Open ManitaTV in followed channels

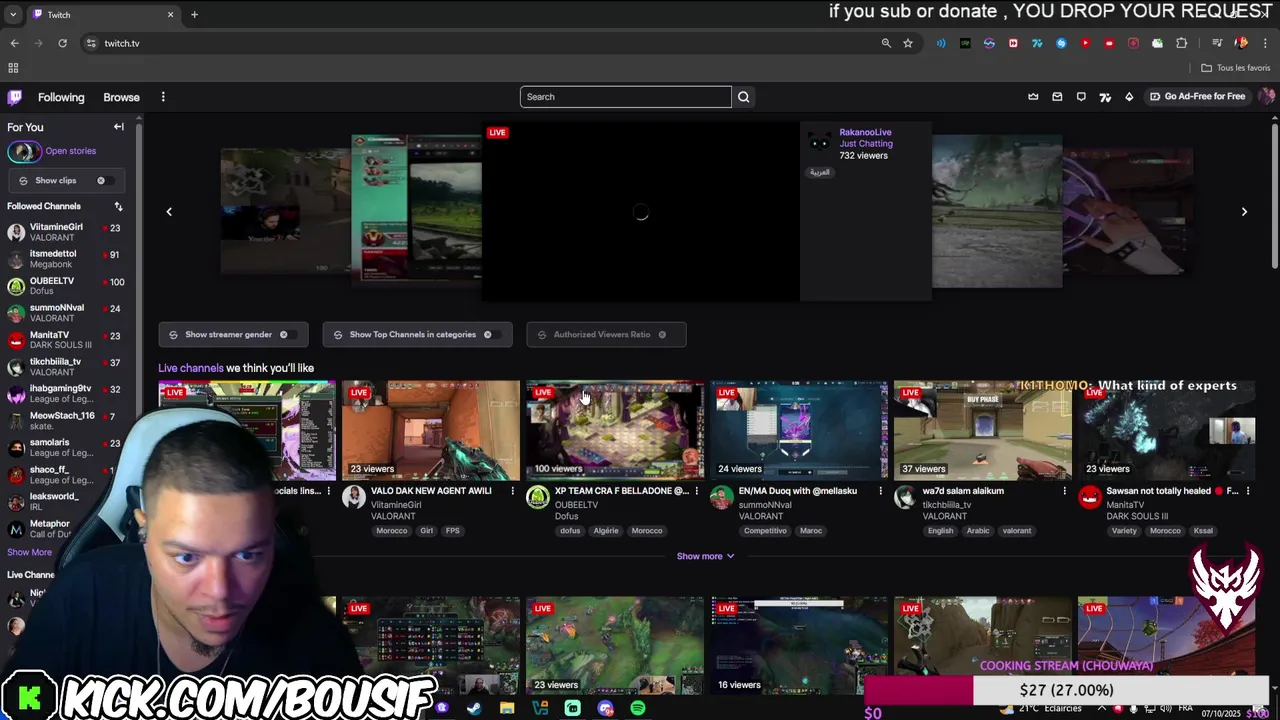63,340
